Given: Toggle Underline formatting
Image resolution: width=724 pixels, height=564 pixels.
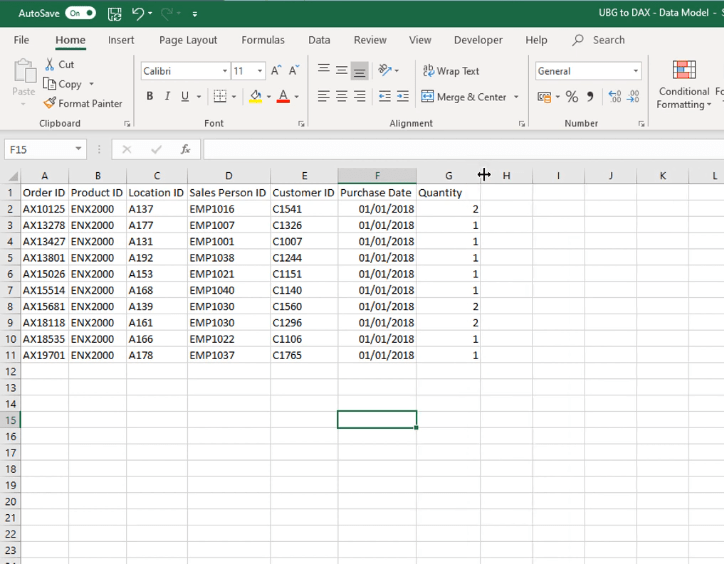Looking at the screenshot, I should 185,96.
